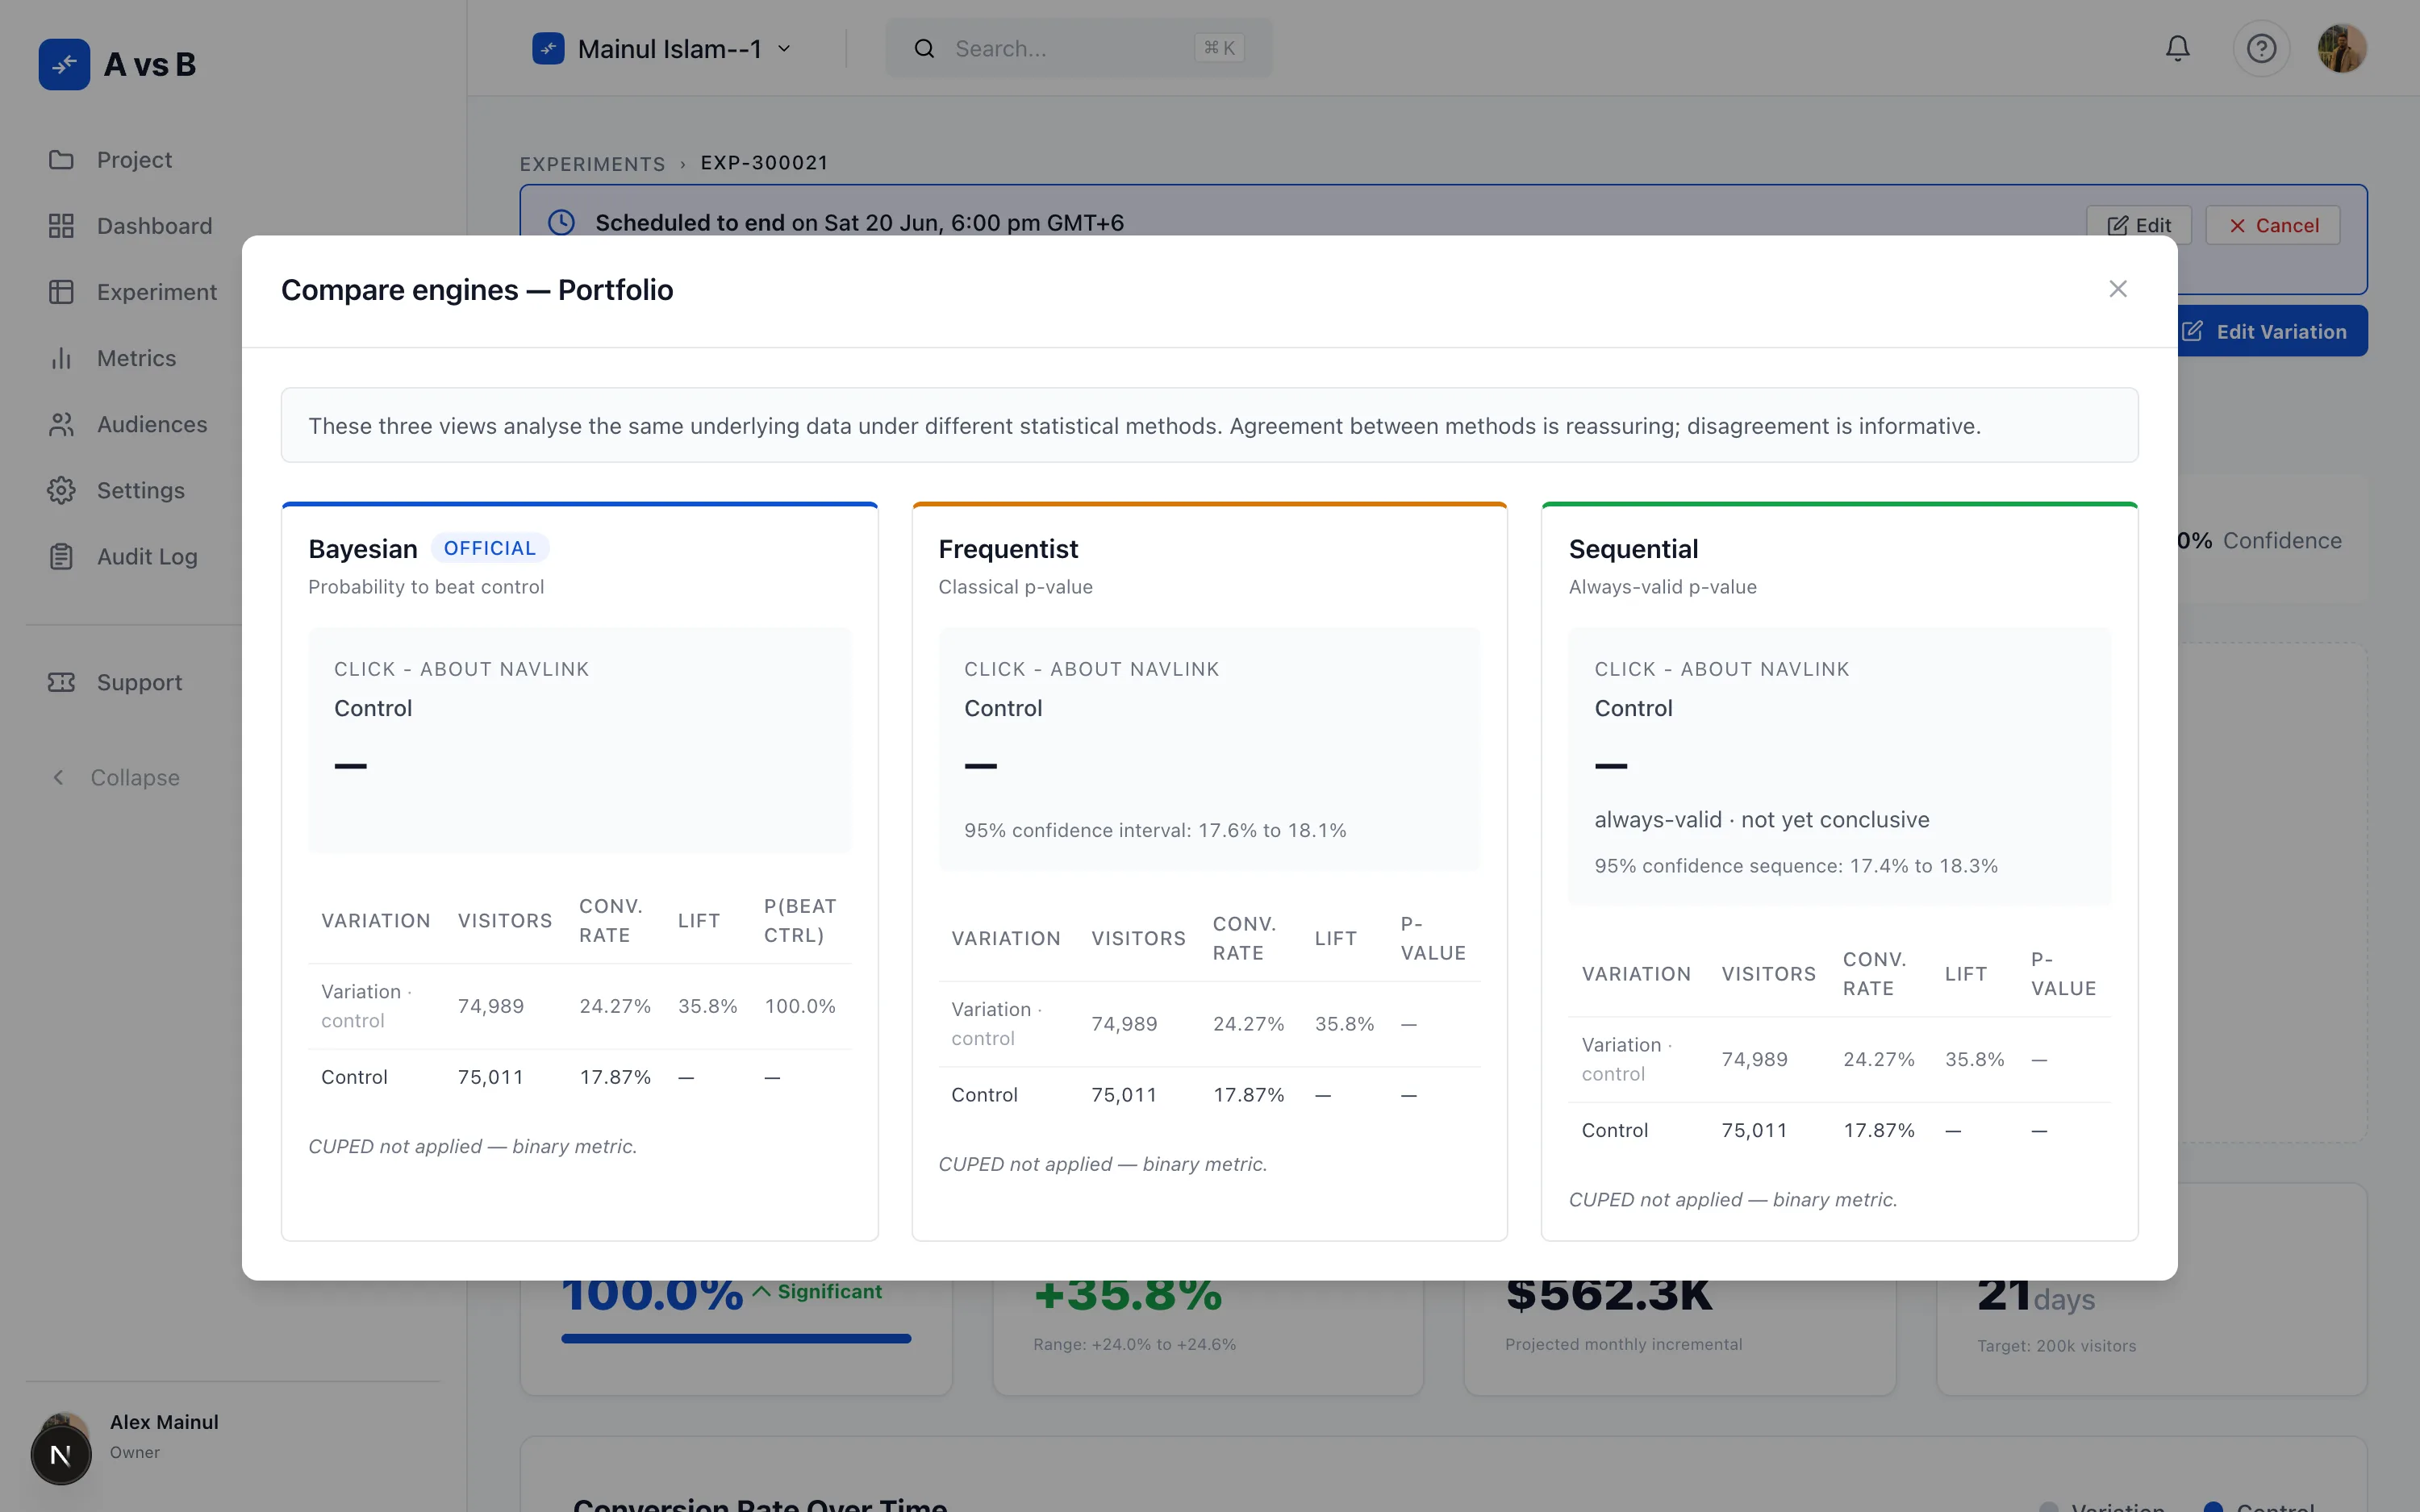Click 95% confidence interval text in Frequentist
2420x1512 pixels.
point(1155,830)
